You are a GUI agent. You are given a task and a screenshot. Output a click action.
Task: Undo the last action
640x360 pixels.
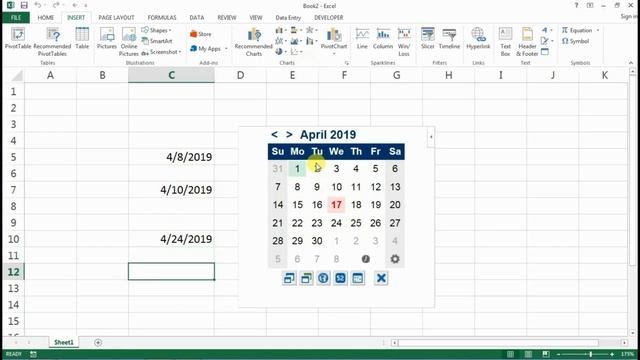tap(38, 5)
